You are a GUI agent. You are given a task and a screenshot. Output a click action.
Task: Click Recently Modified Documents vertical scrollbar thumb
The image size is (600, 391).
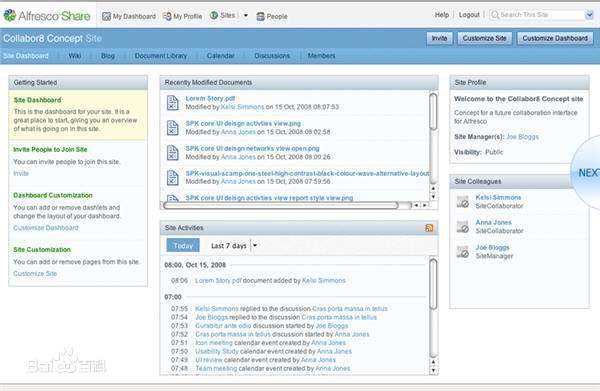click(433, 112)
